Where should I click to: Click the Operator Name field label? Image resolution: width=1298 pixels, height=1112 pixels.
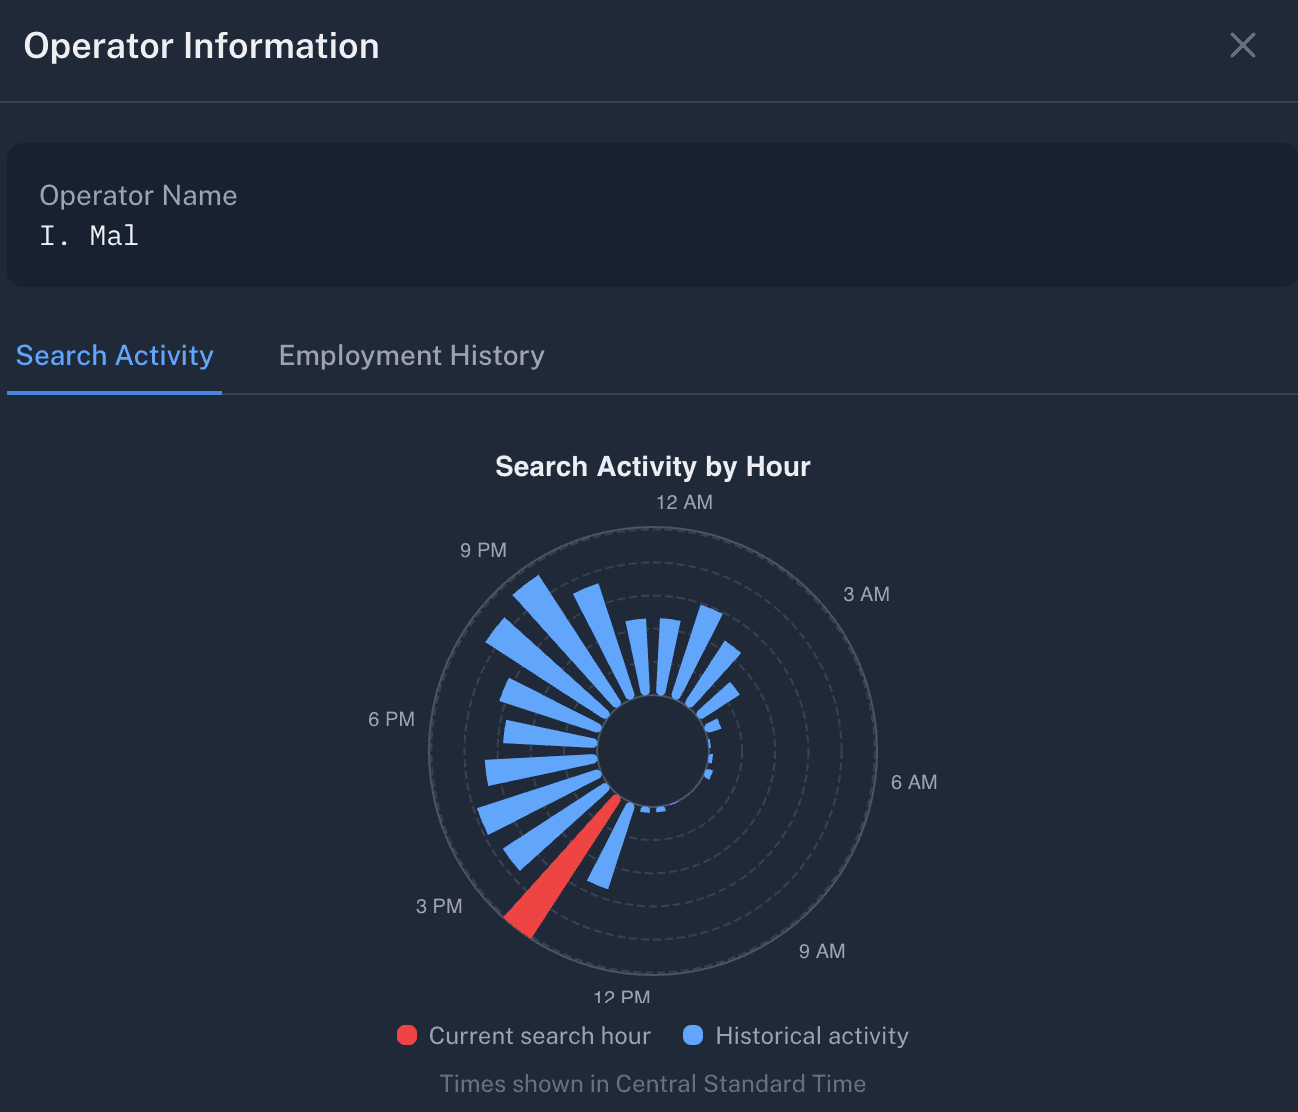pos(138,196)
